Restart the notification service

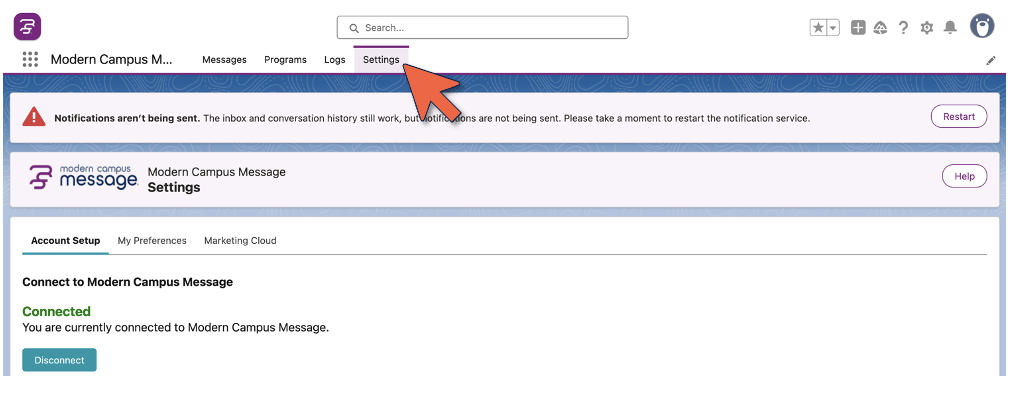tap(958, 117)
